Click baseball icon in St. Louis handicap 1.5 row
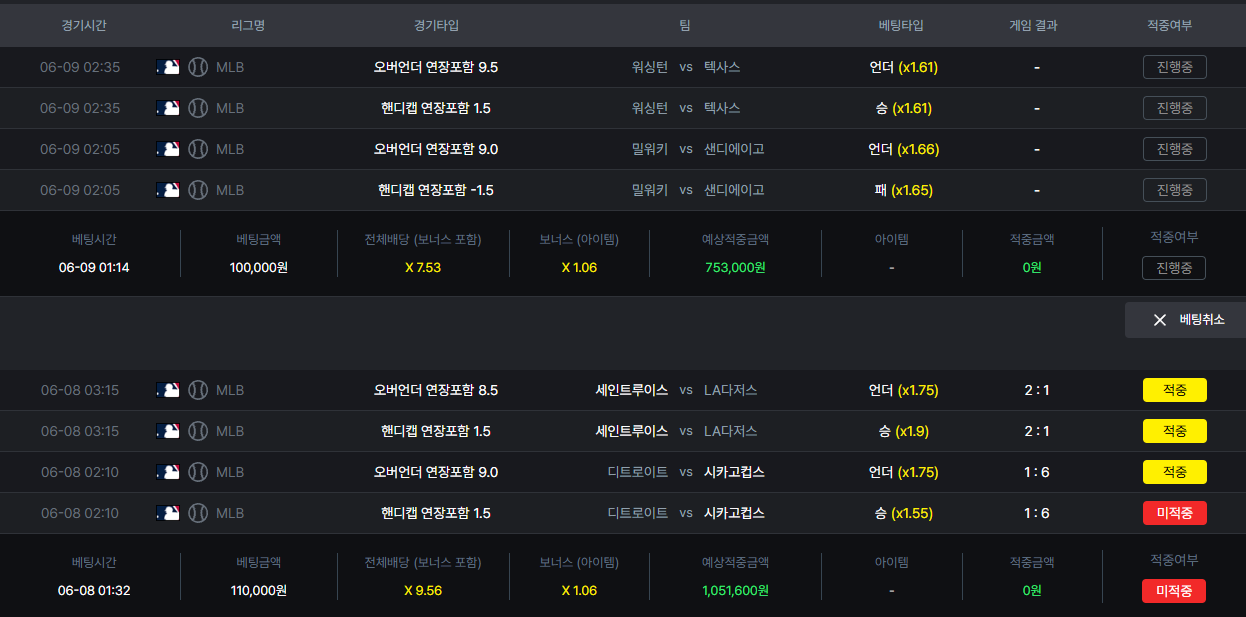This screenshot has width=1246, height=617. [198, 431]
